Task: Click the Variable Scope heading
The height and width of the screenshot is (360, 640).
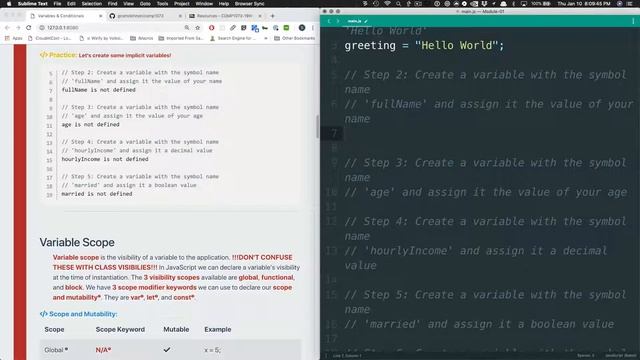Action: 77,242
